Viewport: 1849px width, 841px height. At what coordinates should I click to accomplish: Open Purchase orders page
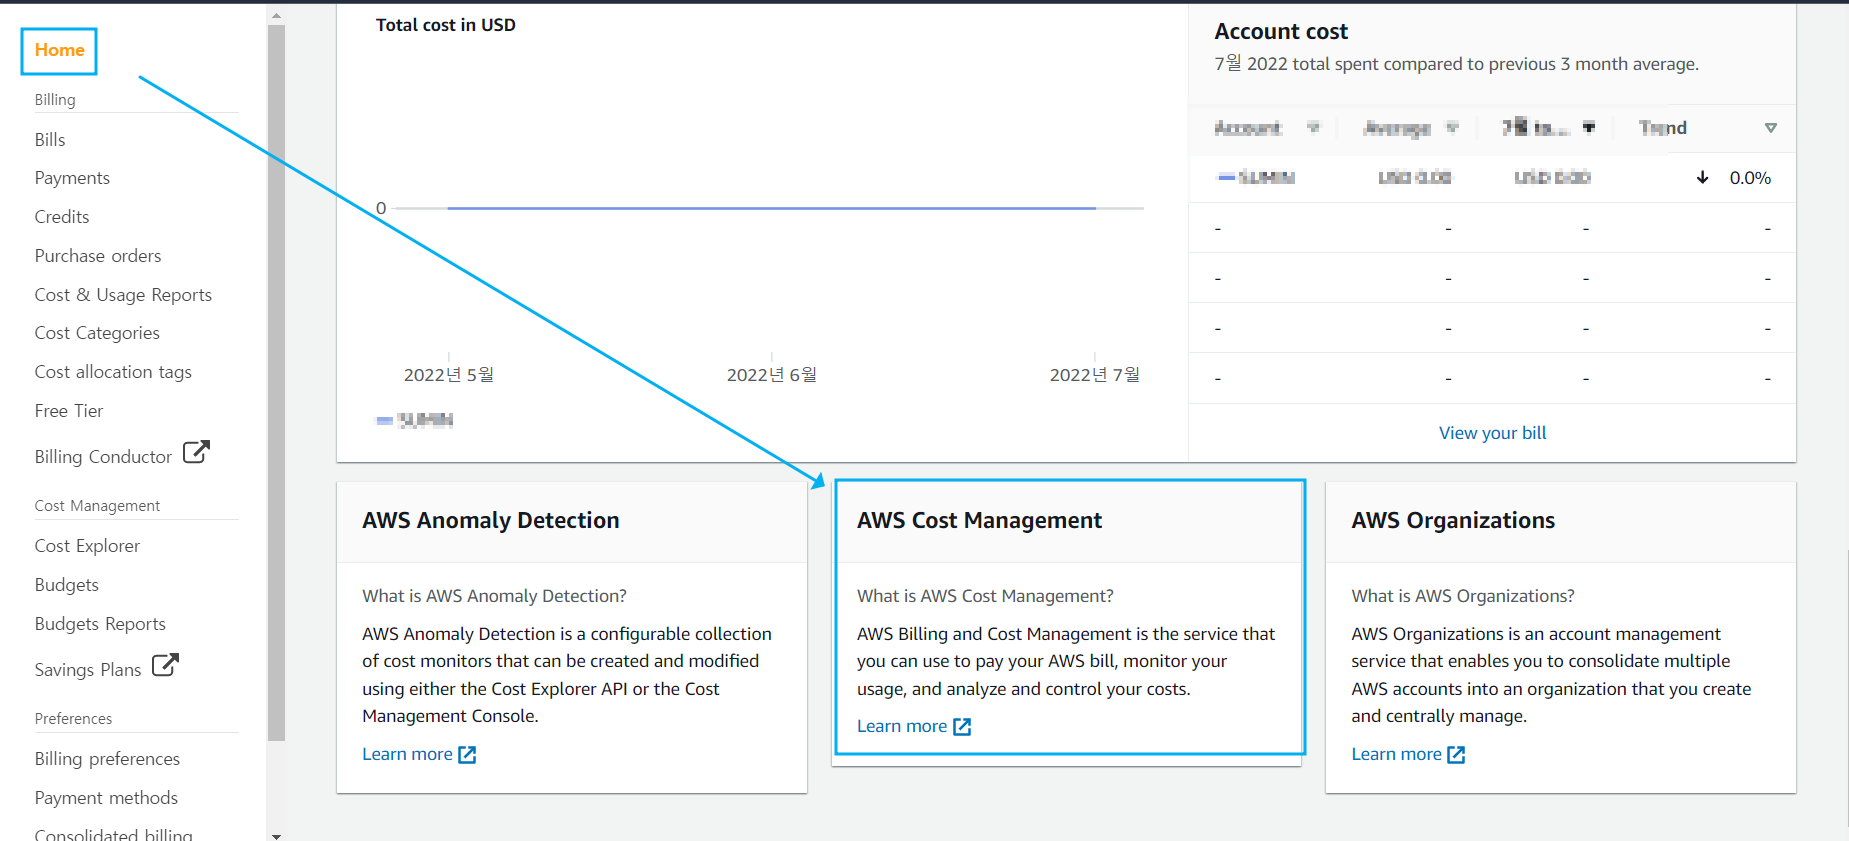pos(98,256)
